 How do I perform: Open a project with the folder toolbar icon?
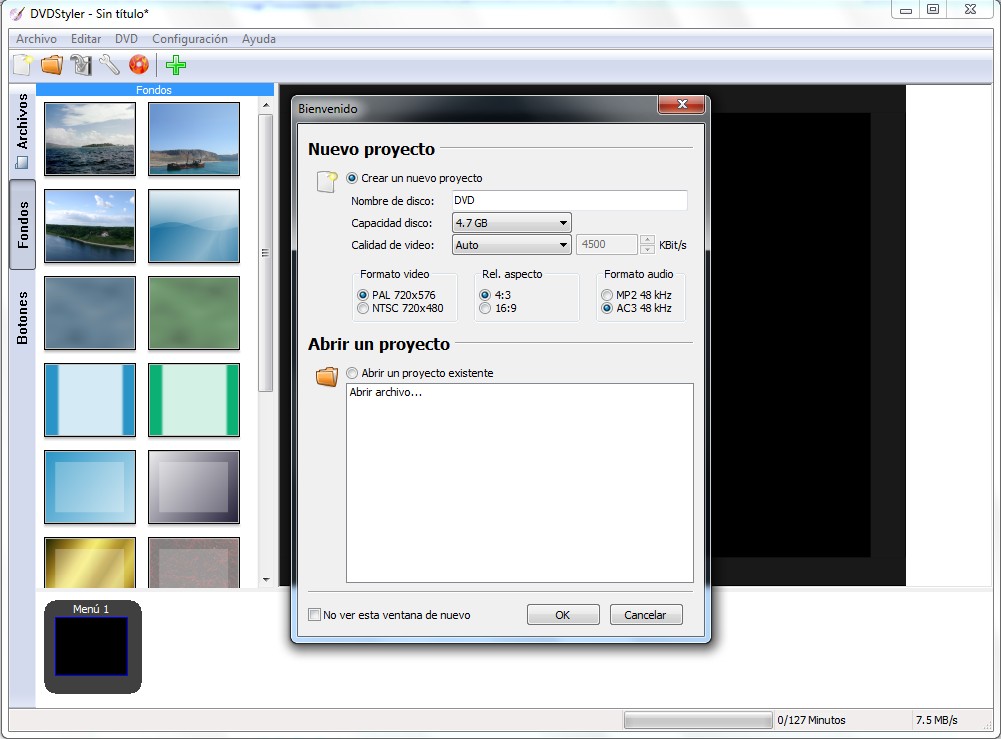(x=52, y=65)
